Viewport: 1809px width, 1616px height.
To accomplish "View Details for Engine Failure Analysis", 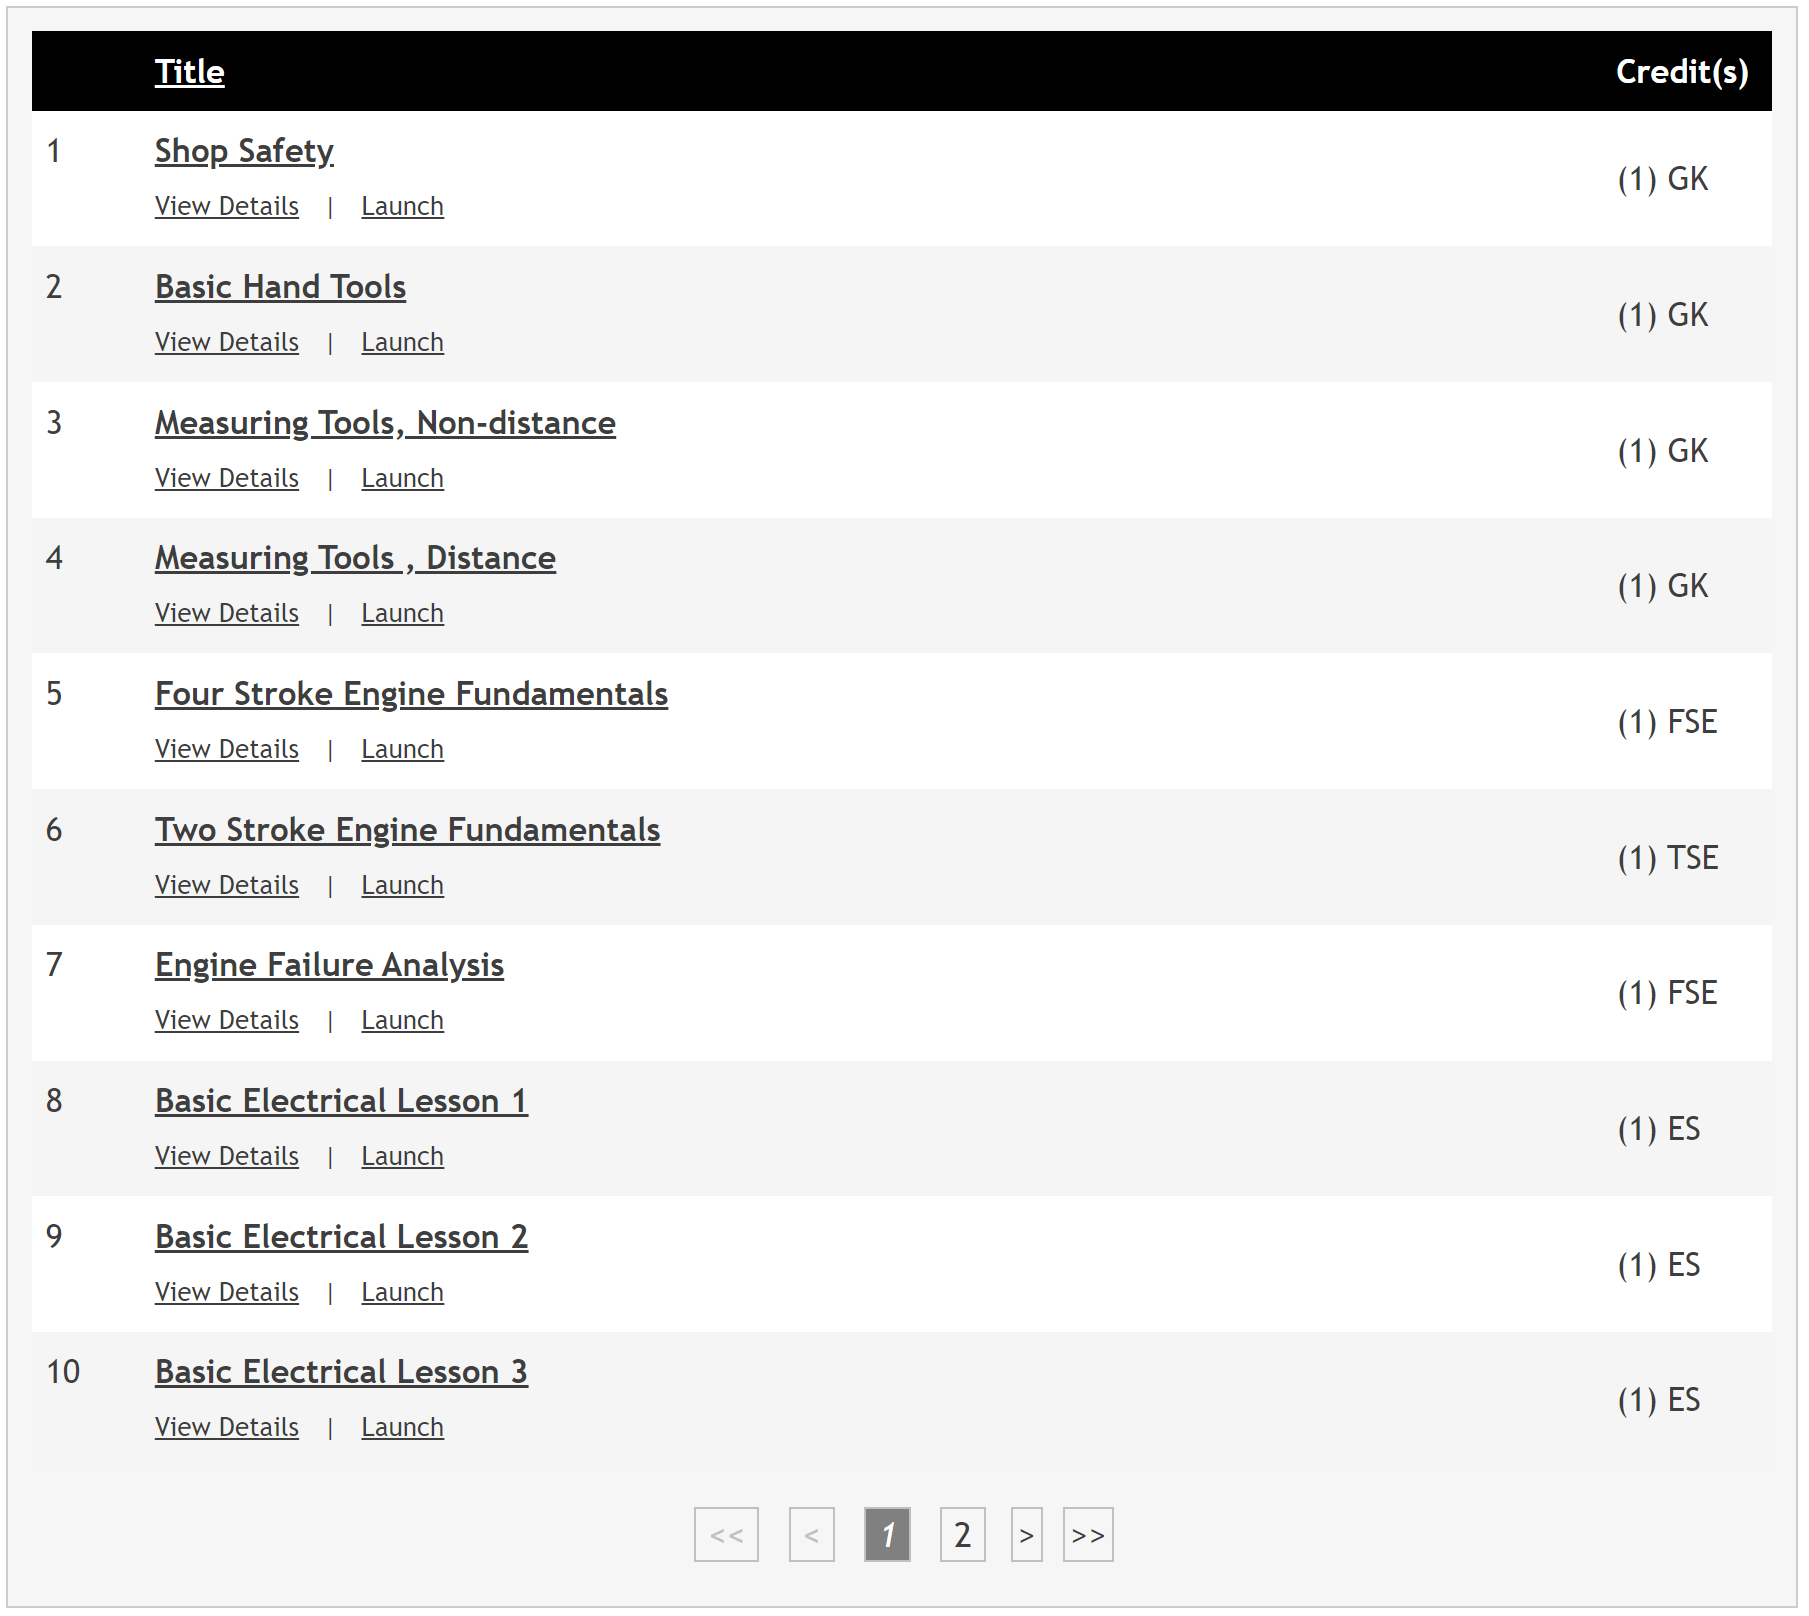I will [227, 1020].
